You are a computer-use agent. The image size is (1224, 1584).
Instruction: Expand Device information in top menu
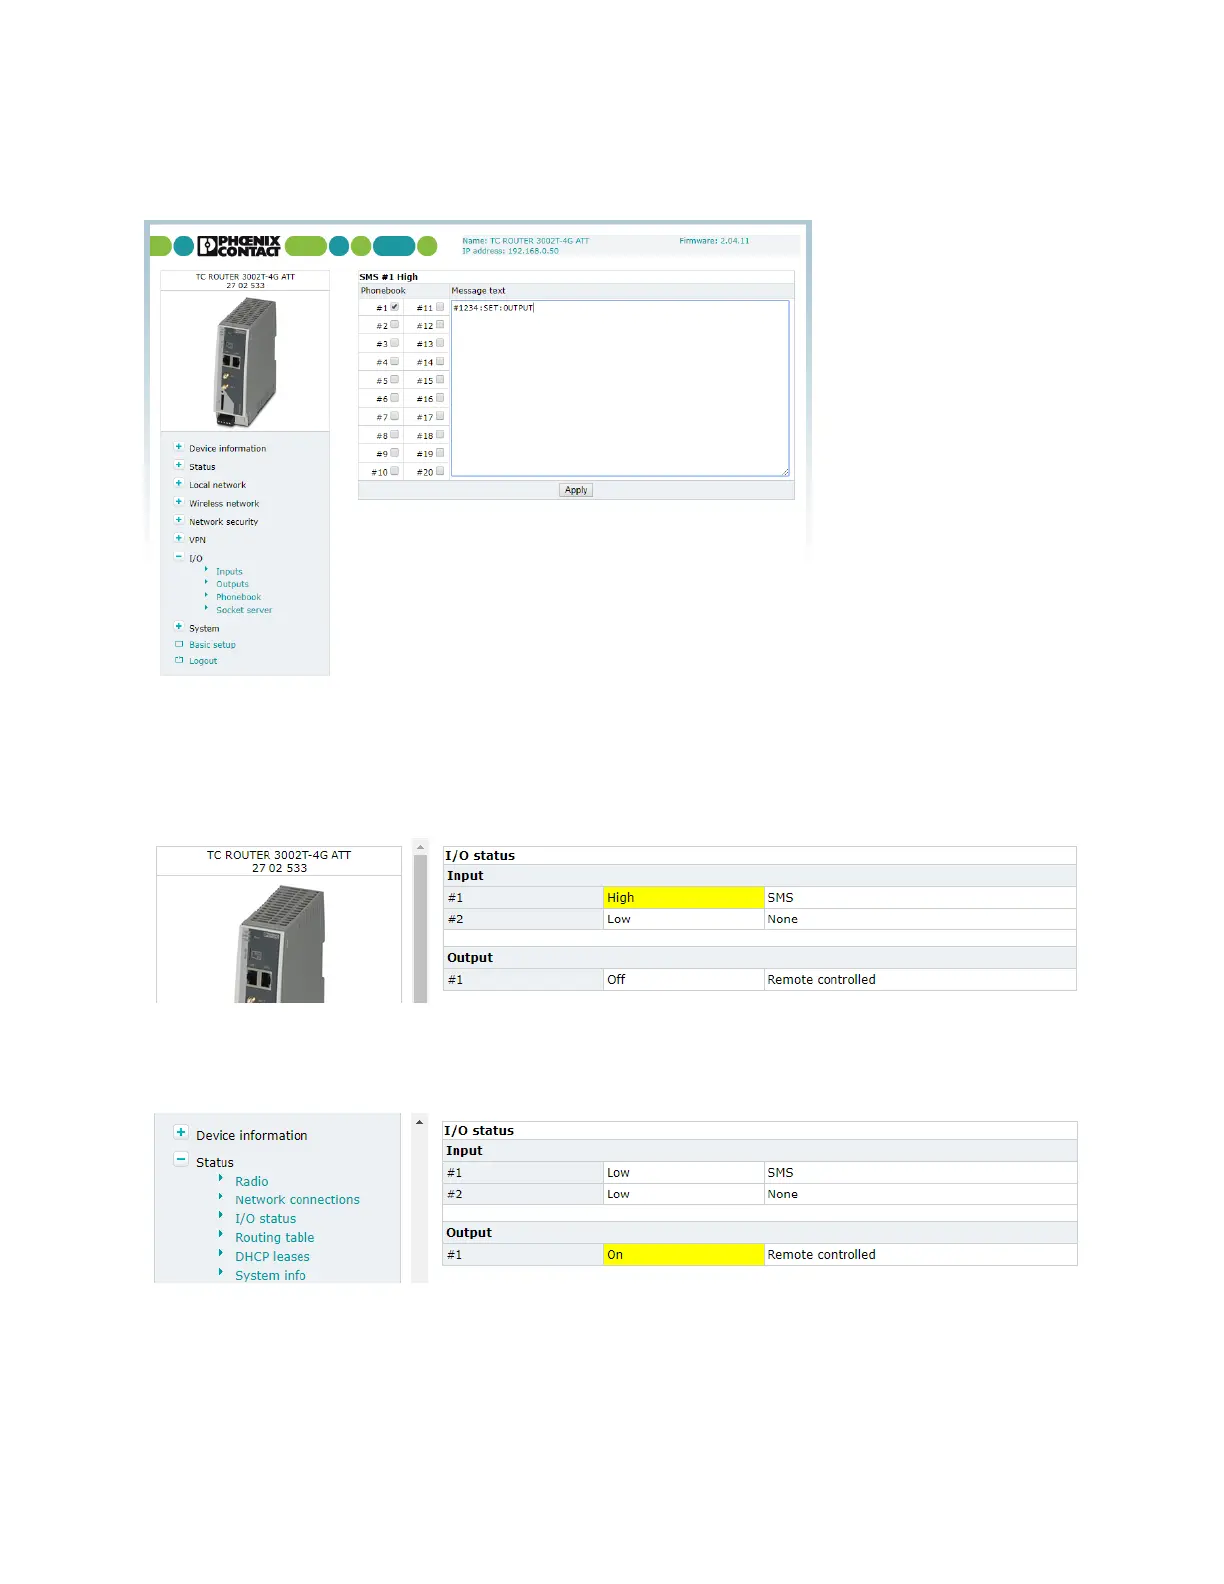[x=179, y=447]
